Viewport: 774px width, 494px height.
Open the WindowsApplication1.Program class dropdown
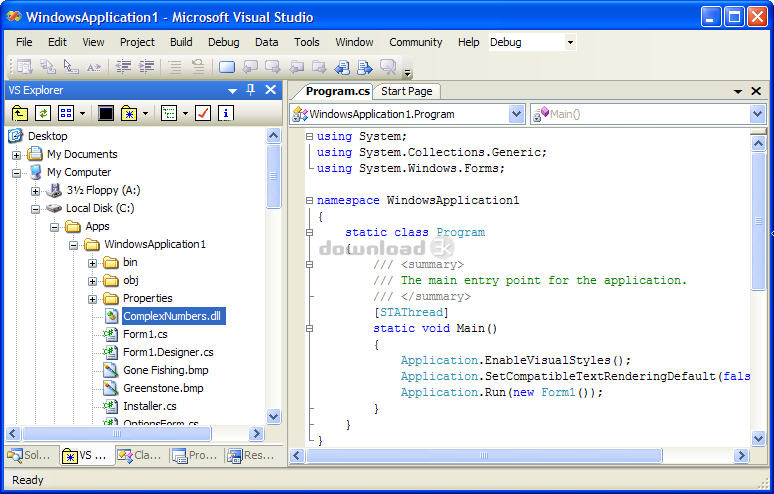point(516,114)
